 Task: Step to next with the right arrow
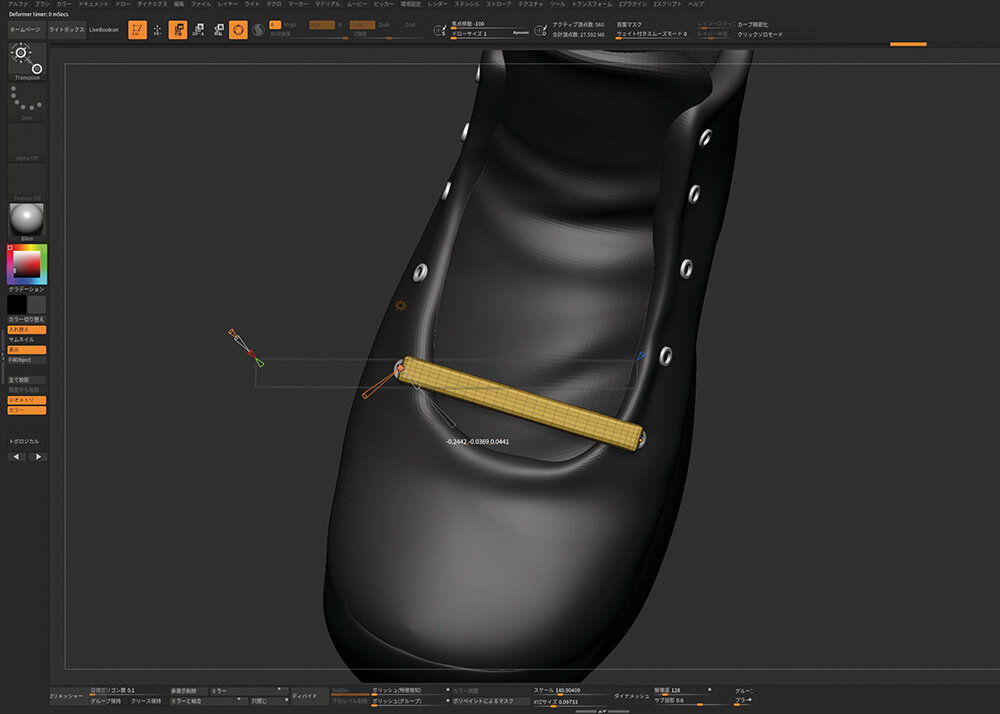click(38, 456)
